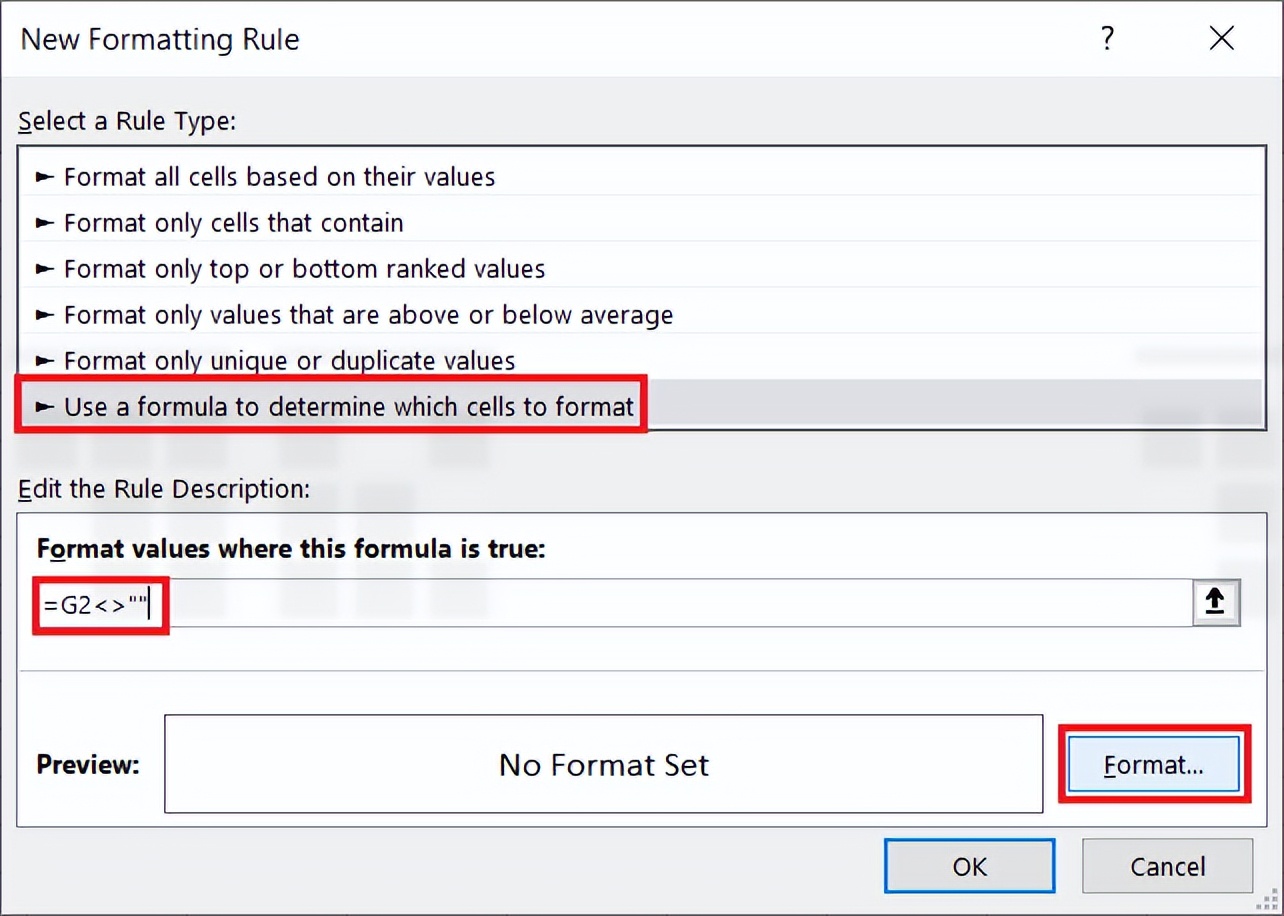Viewport: 1284px width, 916px height.
Task: Click the Help question mark icon
Action: 1107,39
